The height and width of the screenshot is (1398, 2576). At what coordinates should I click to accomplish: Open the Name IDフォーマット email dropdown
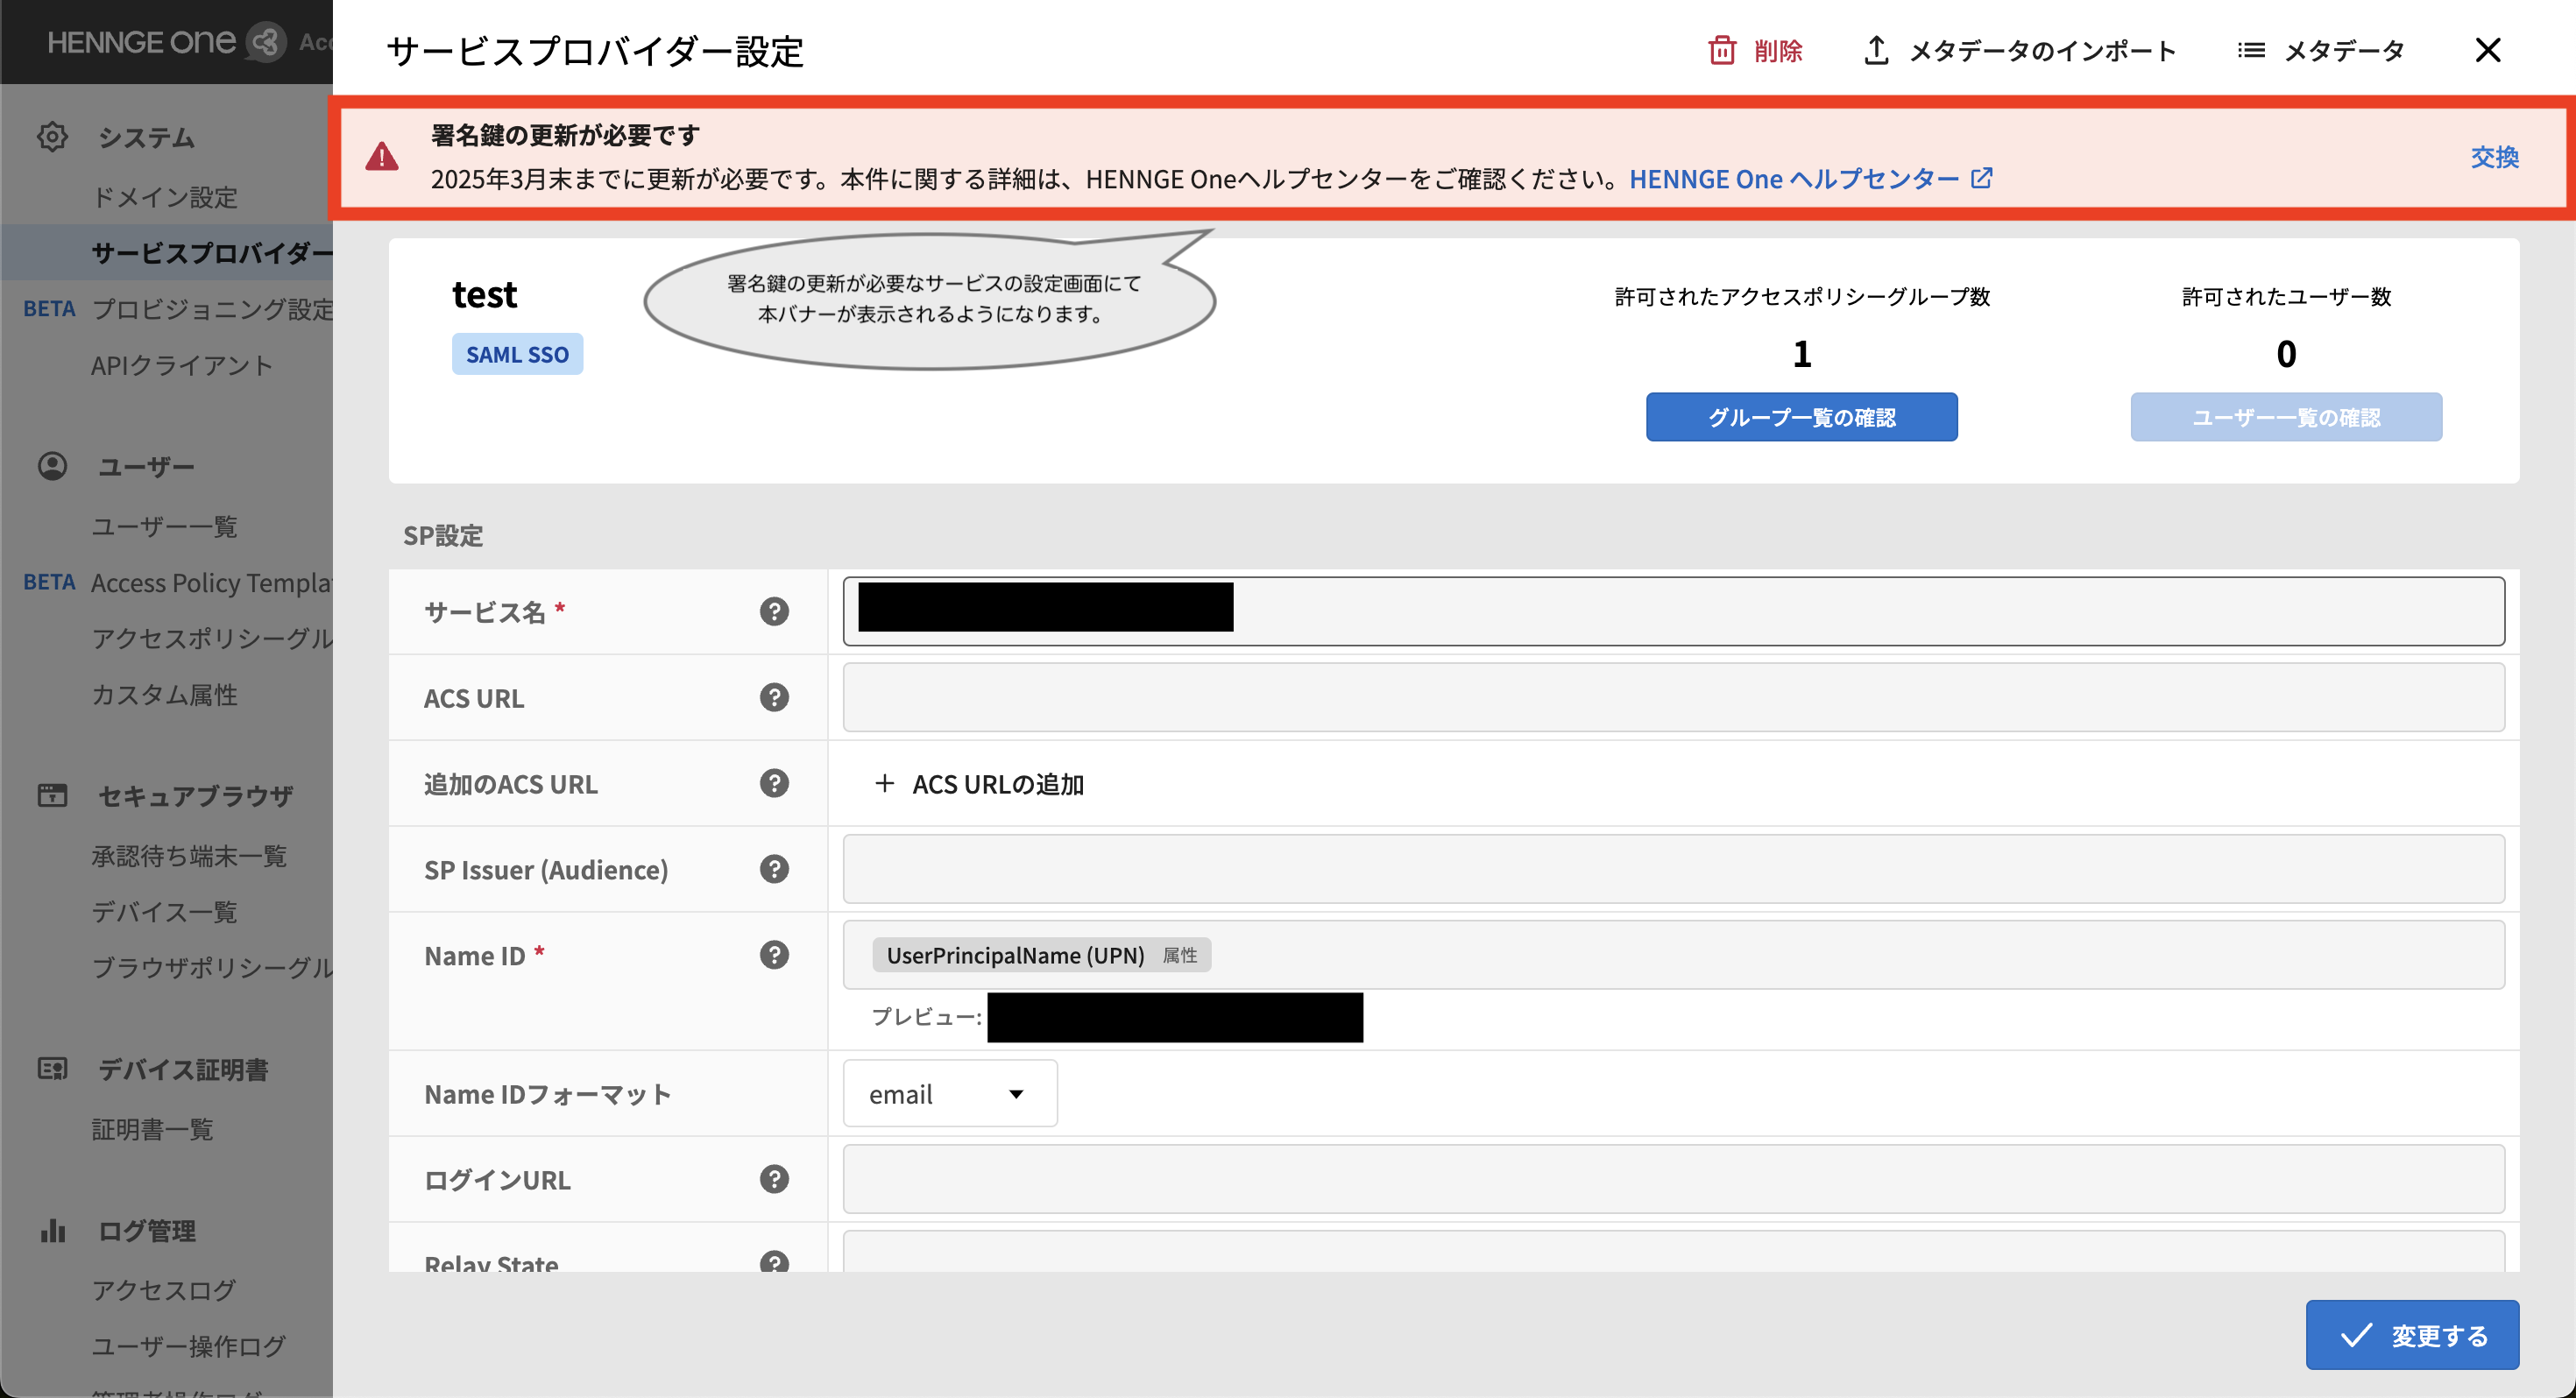pos(950,1093)
